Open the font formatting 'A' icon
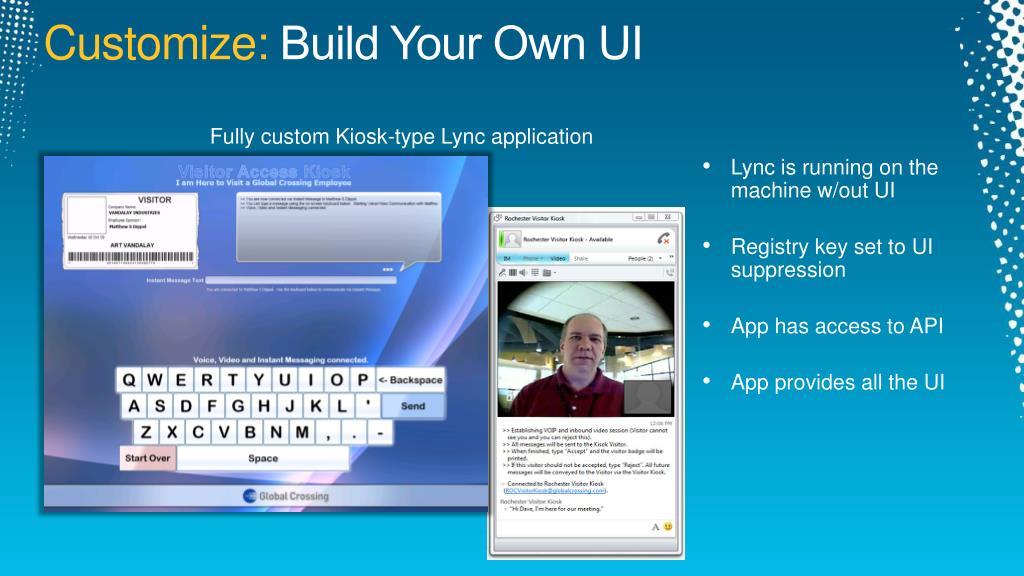 point(655,527)
